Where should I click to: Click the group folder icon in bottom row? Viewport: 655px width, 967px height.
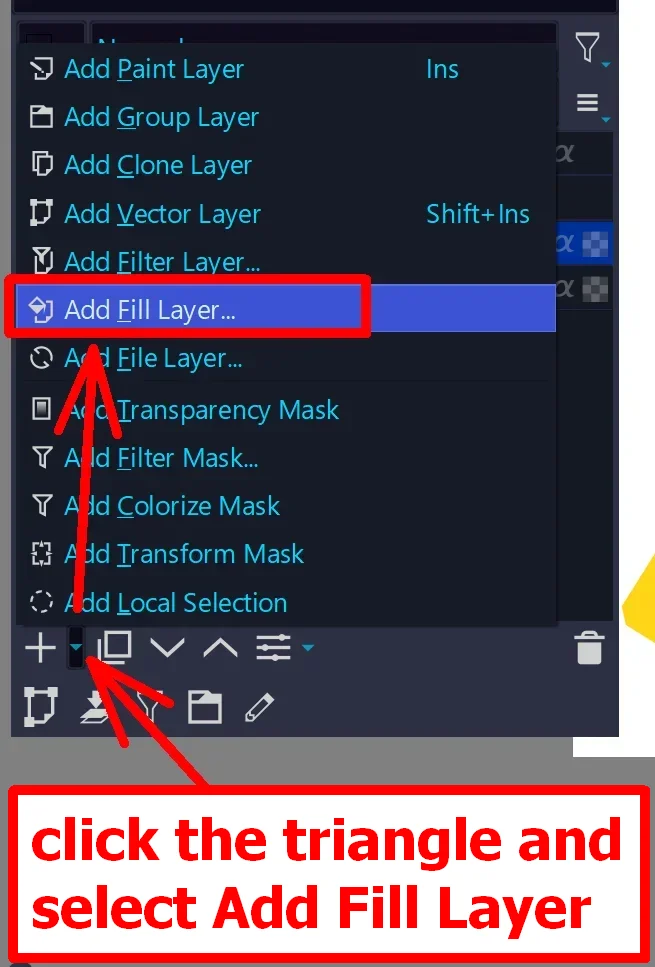click(205, 707)
